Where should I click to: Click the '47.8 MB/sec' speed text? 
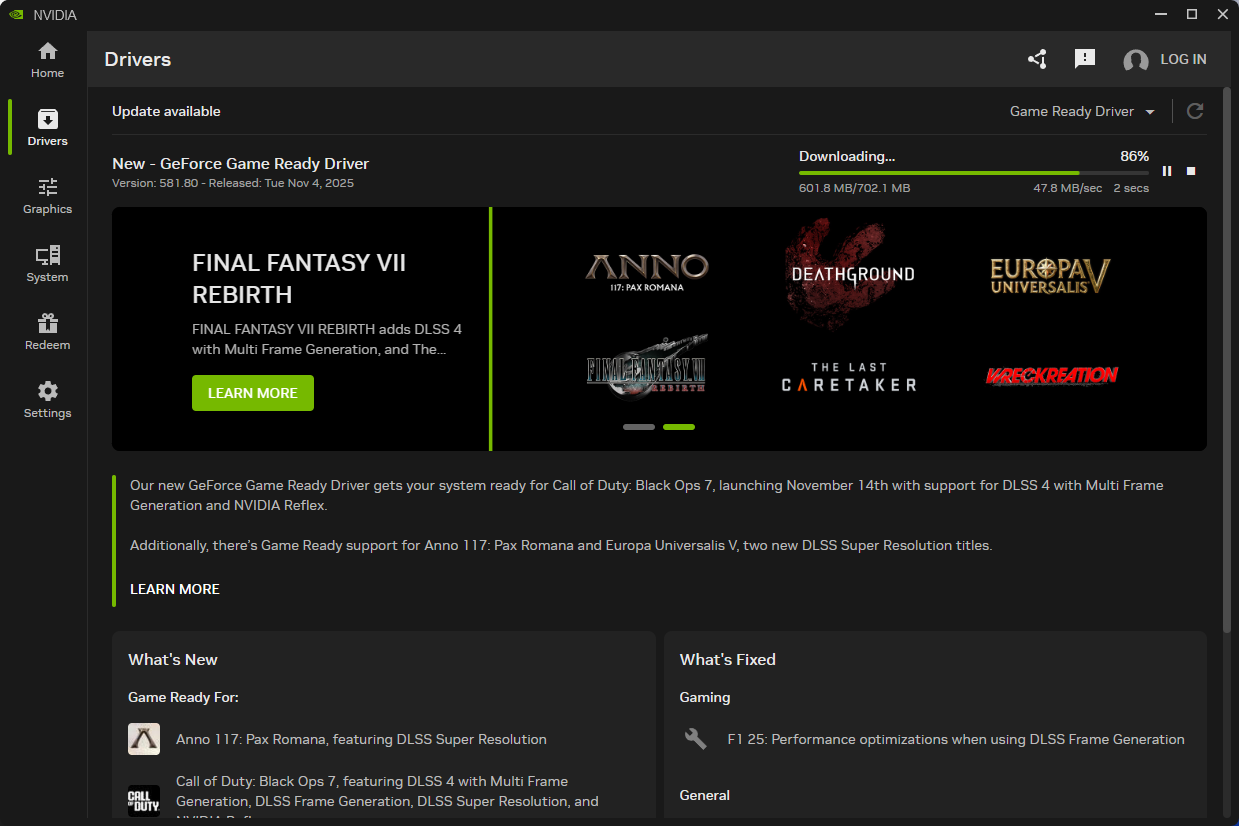pos(1068,188)
